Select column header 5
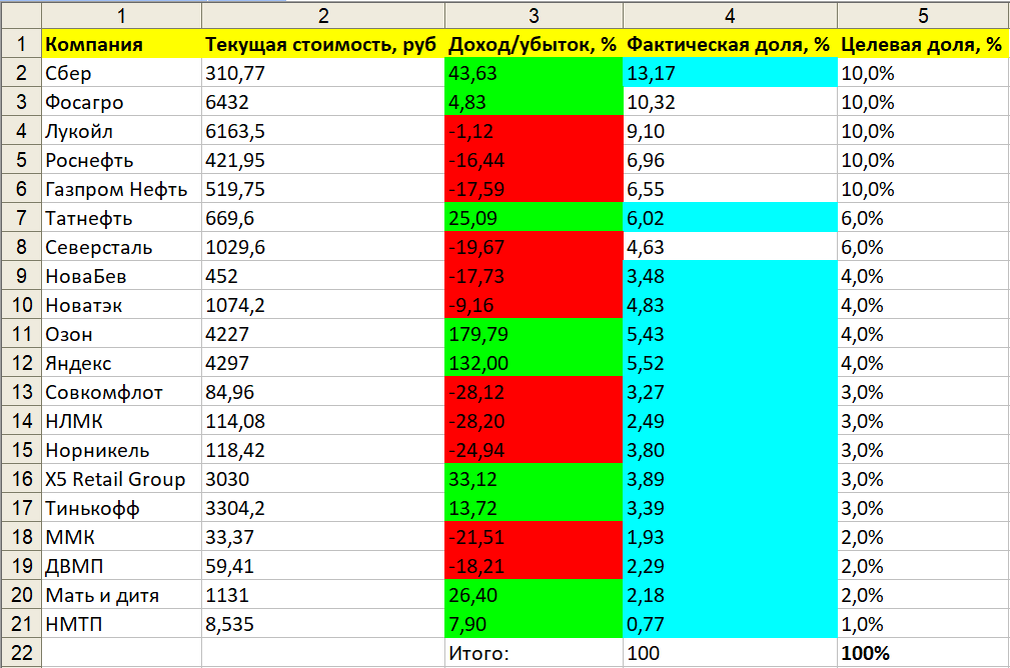This screenshot has width=1010, height=668. [923, 15]
